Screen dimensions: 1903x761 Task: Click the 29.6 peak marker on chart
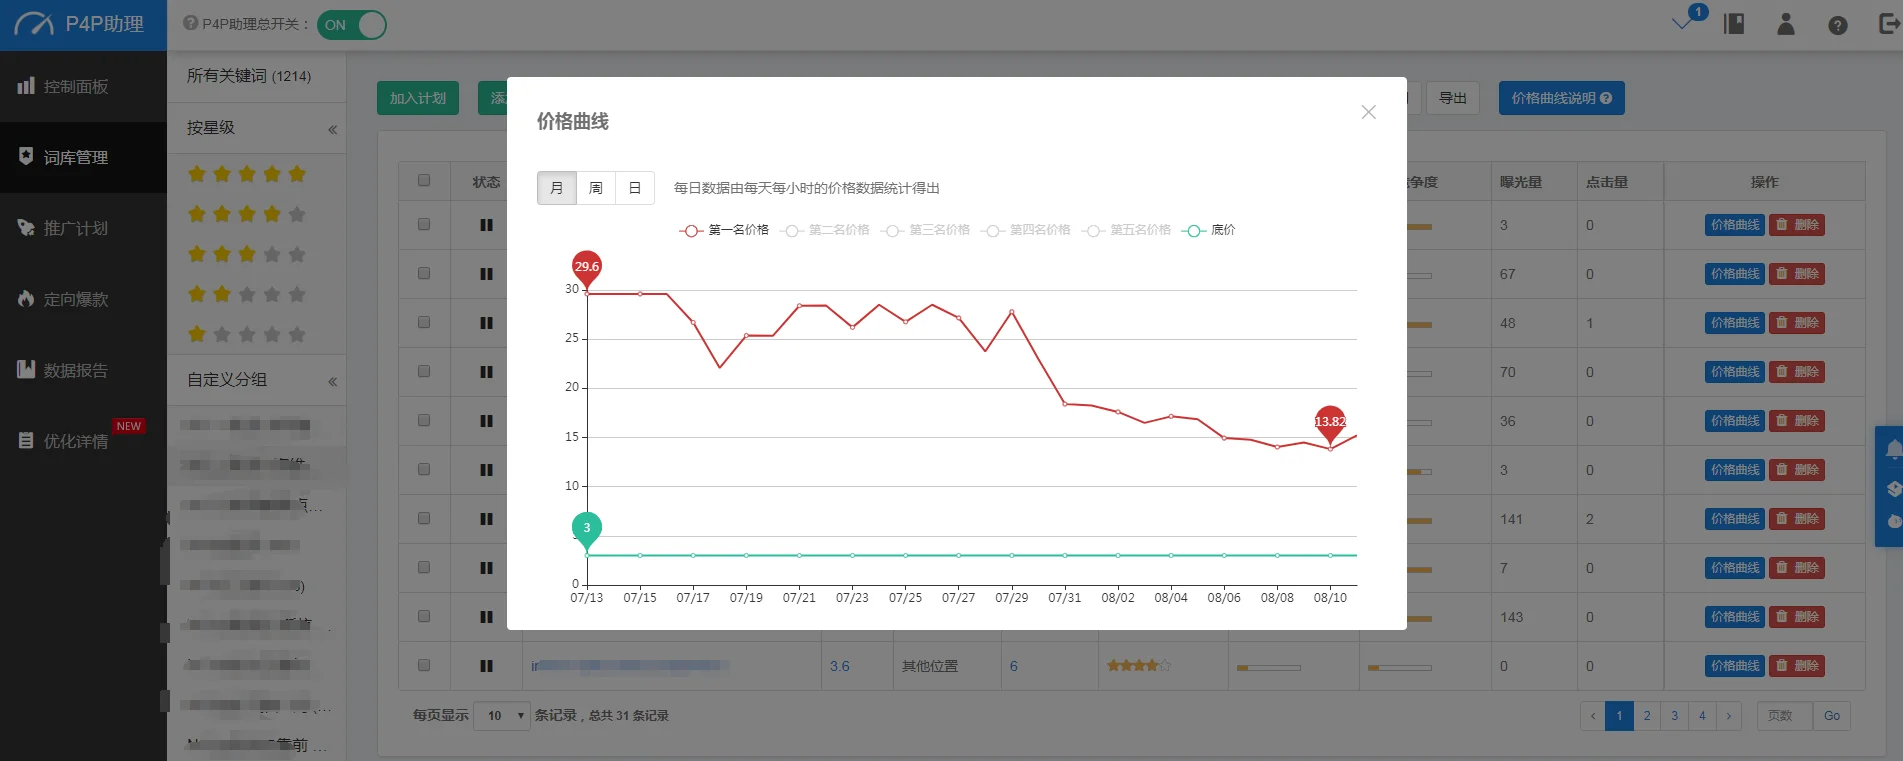coord(587,267)
